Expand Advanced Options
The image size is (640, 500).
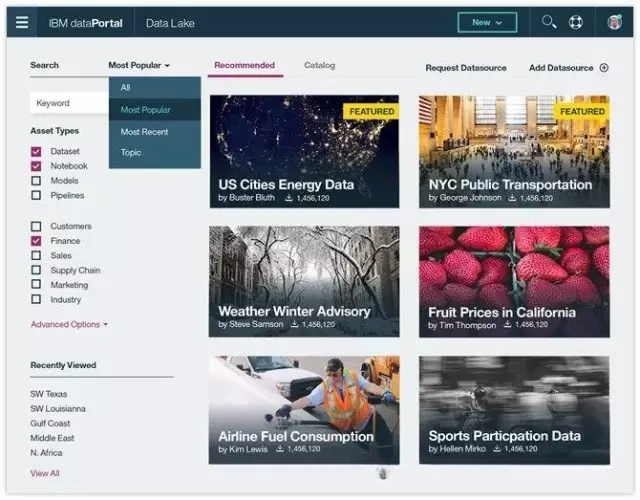69,324
